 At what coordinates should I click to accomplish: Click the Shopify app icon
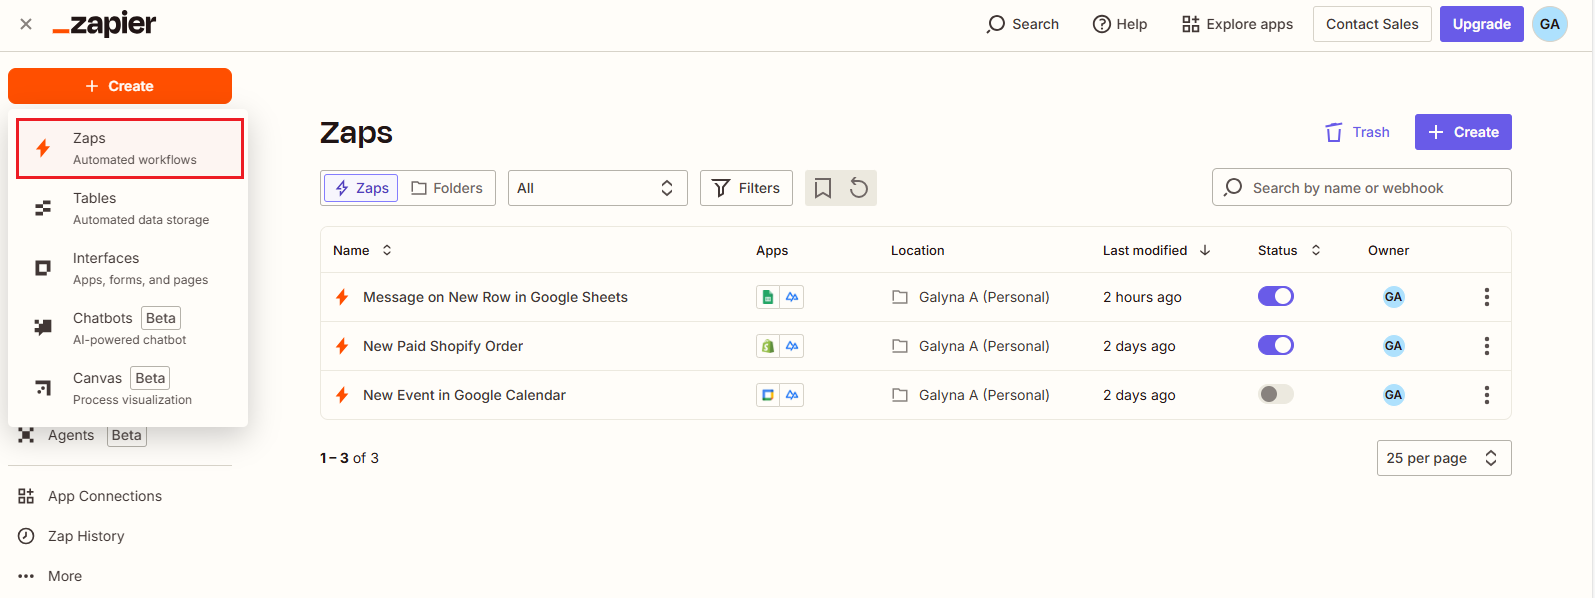(768, 346)
